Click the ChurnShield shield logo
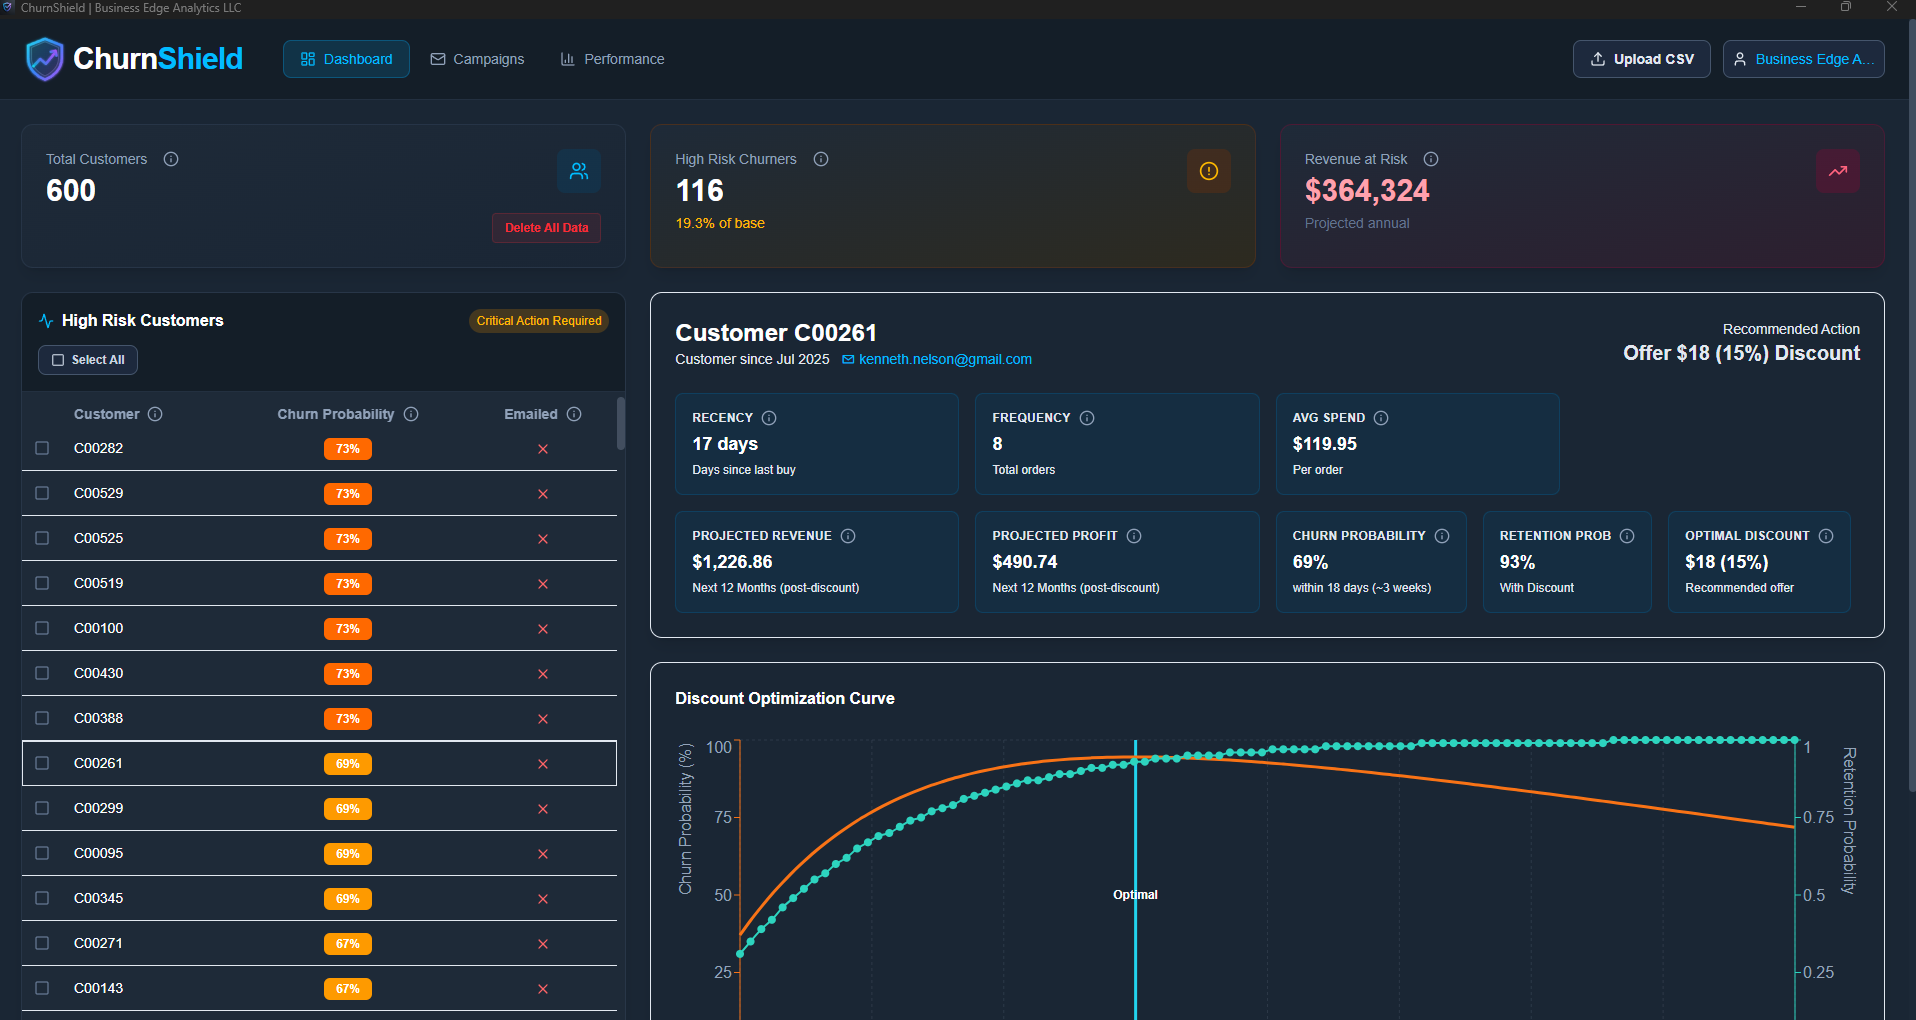This screenshot has height=1020, width=1916. [x=45, y=59]
